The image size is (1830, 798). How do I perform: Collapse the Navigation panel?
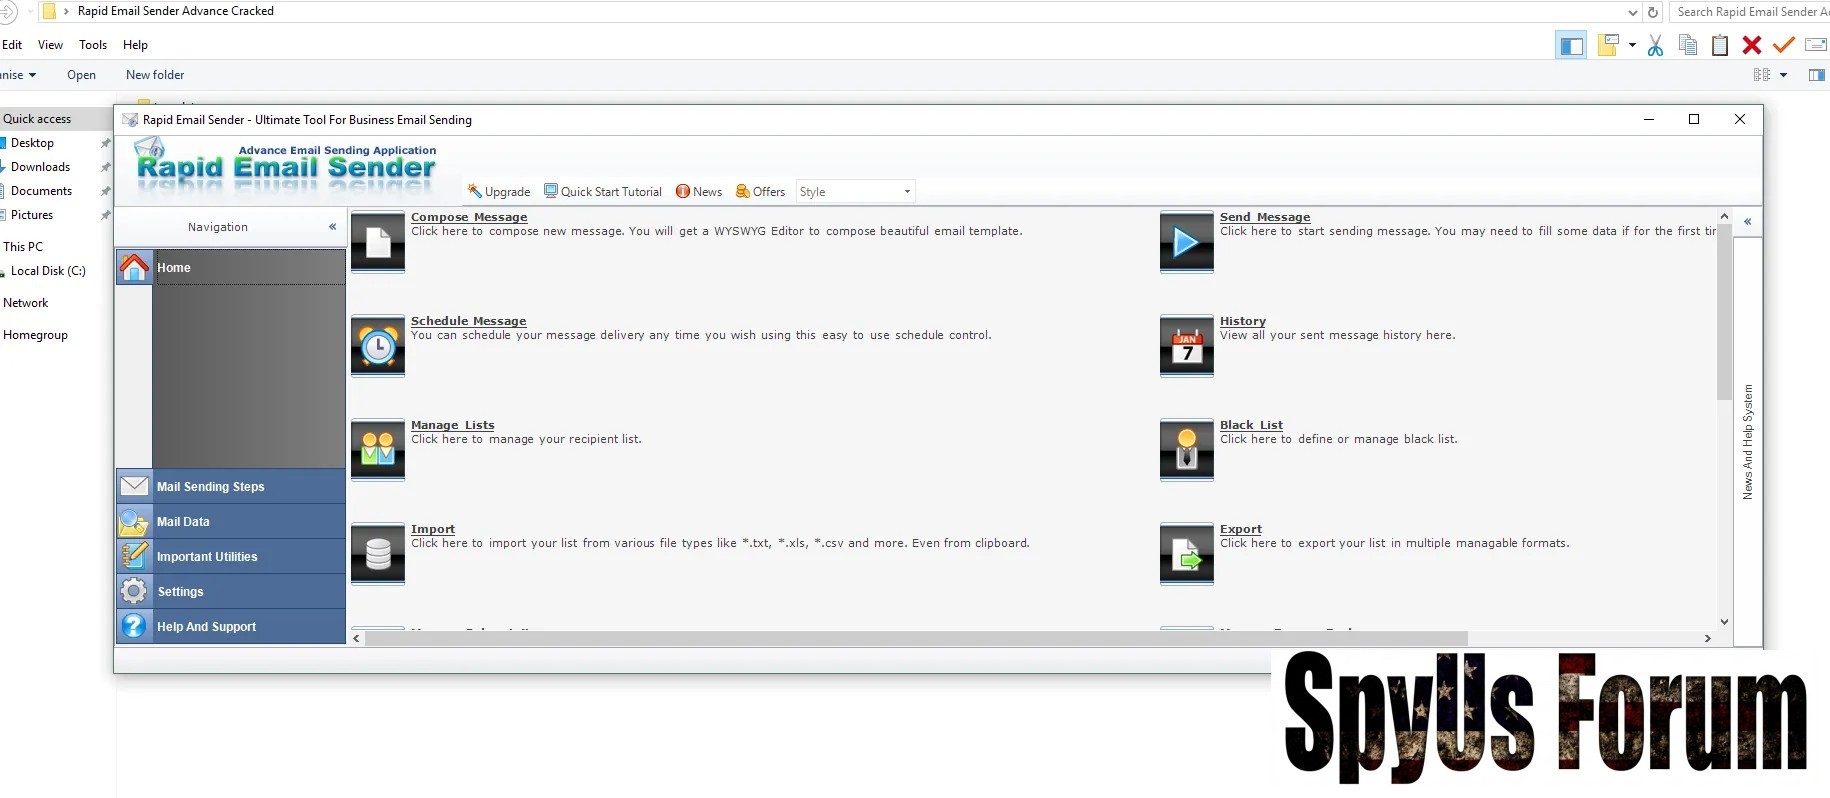tap(332, 227)
